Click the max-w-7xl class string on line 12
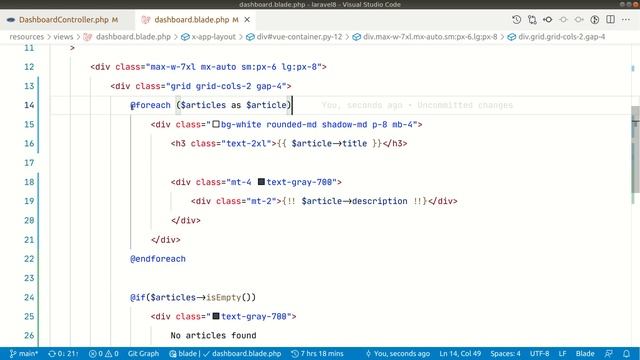The height and width of the screenshot is (360, 640). (x=233, y=67)
